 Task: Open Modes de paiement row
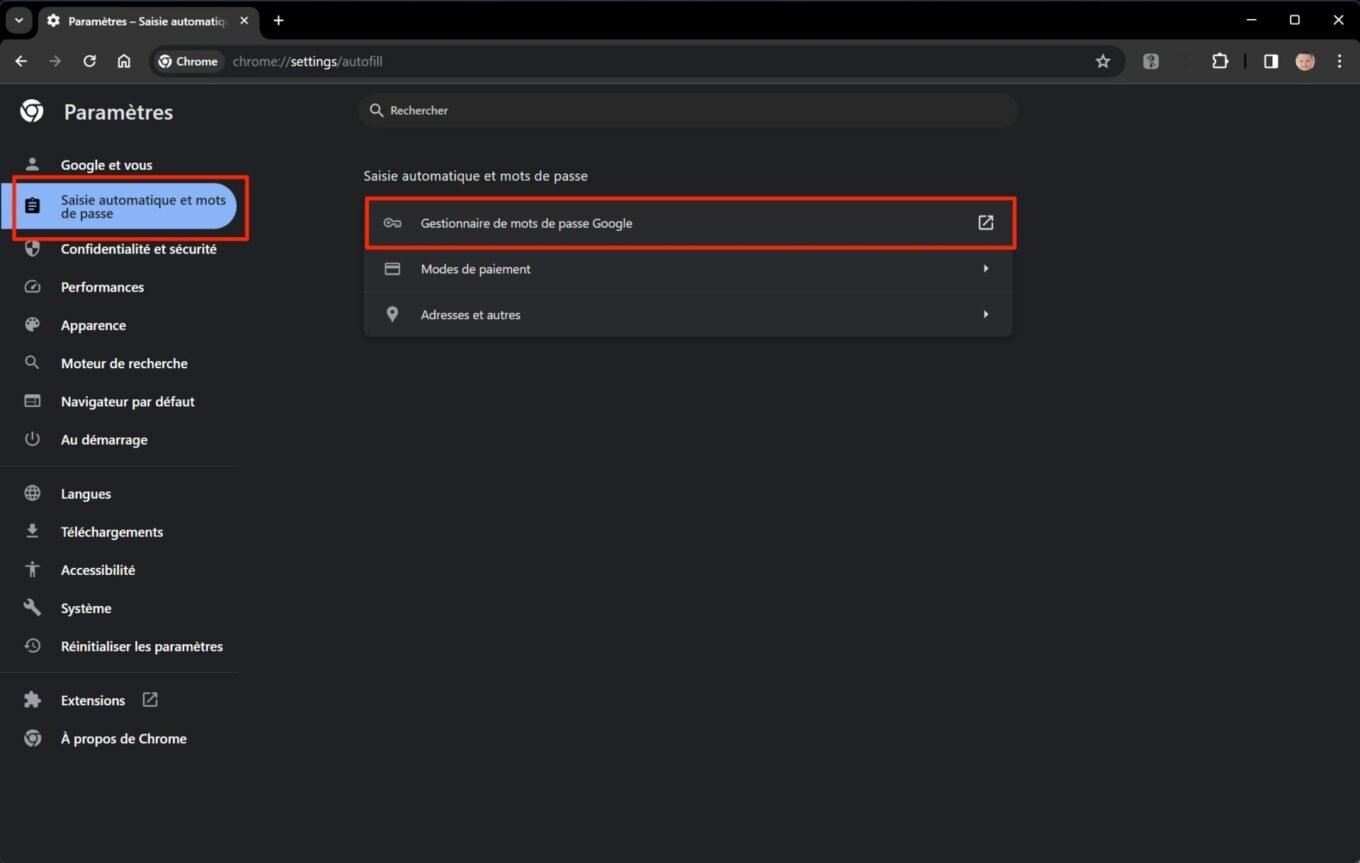coord(688,269)
